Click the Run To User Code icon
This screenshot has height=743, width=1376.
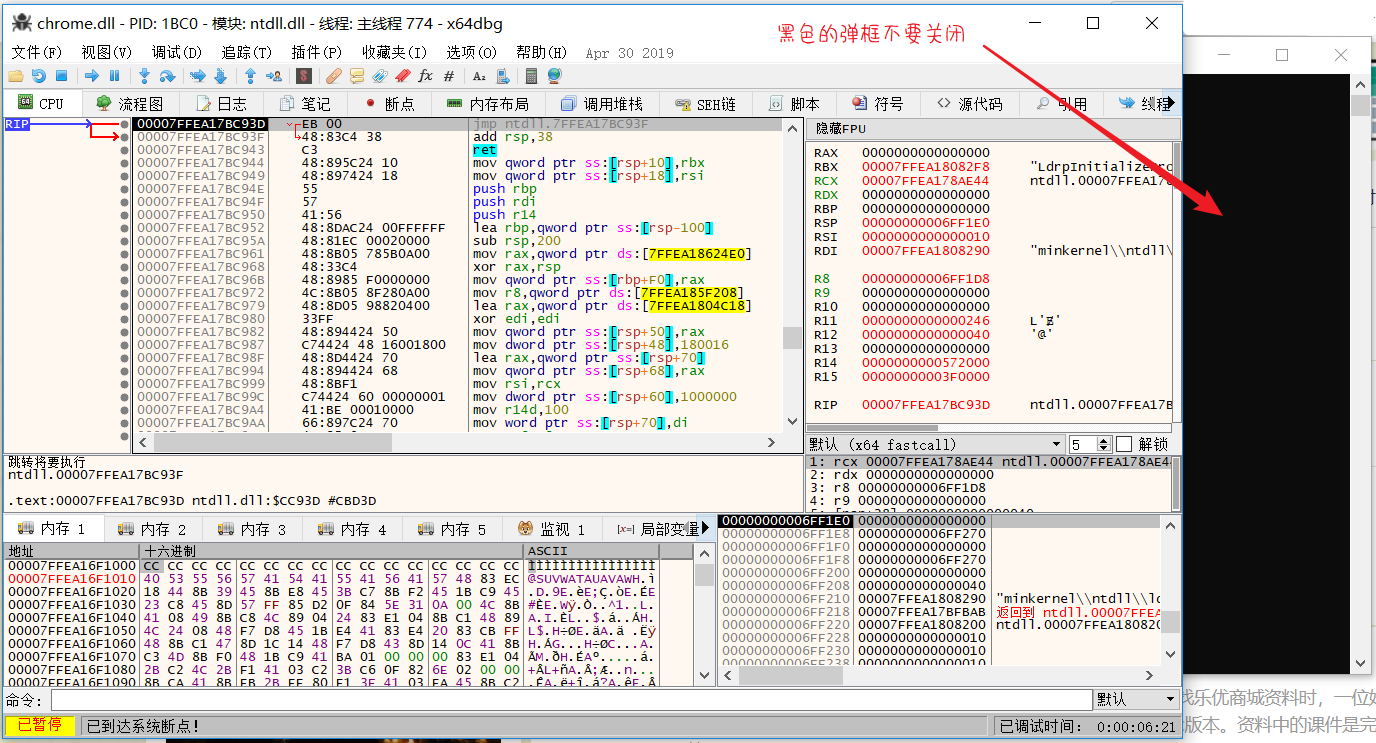tap(273, 76)
